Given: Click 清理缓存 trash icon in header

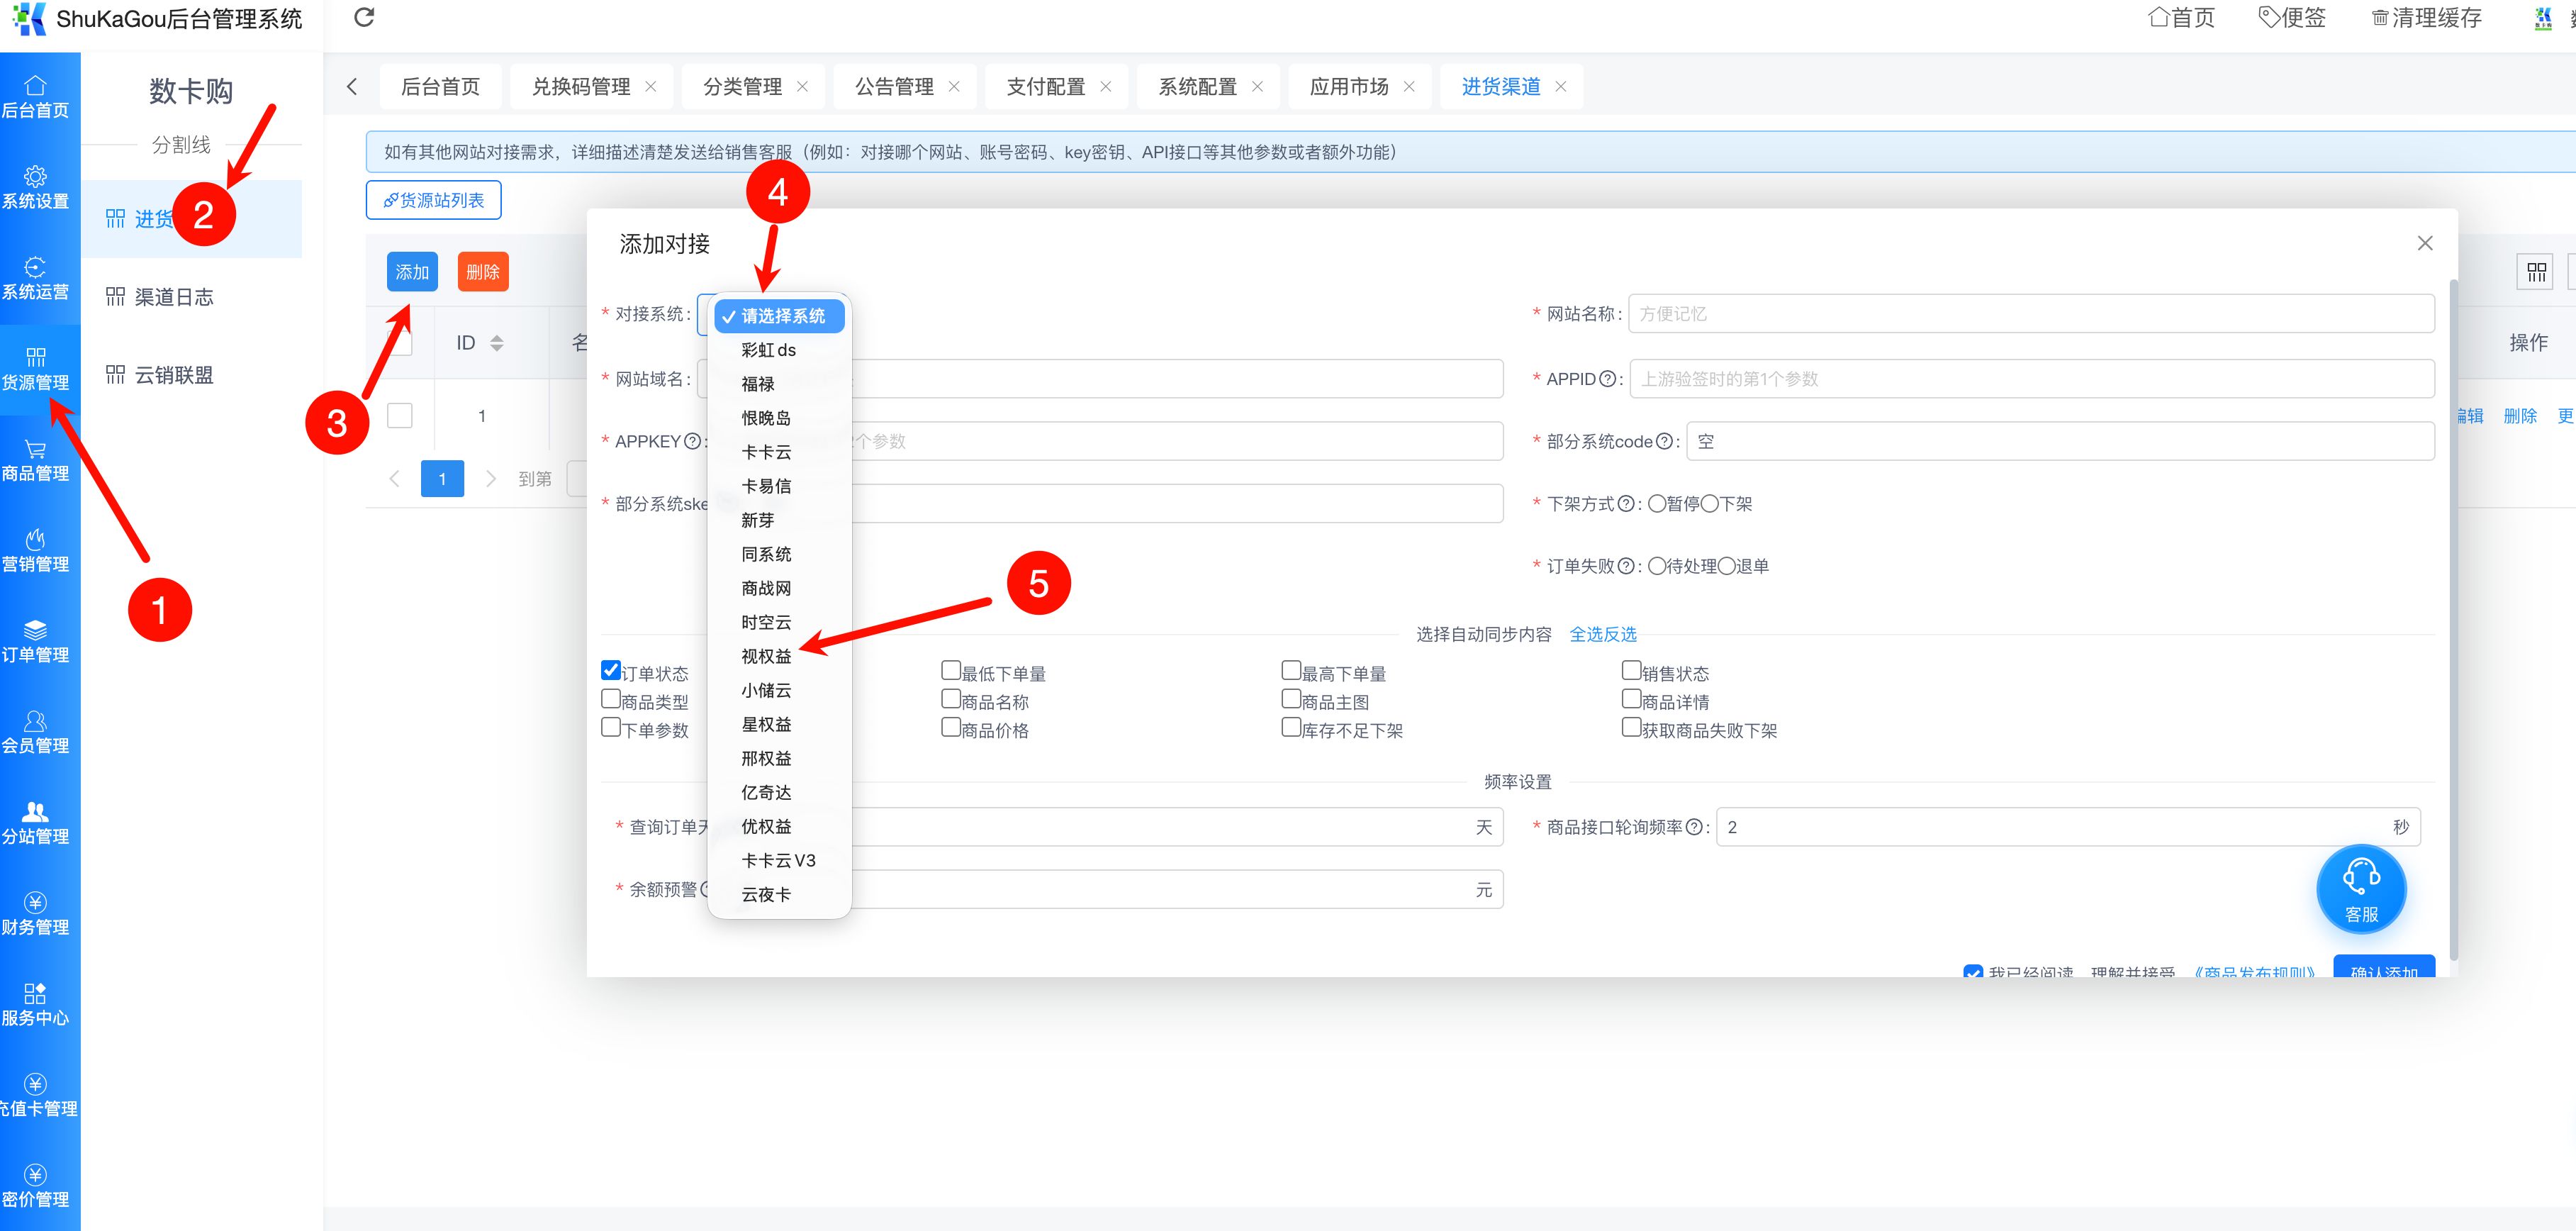Looking at the screenshot, I should pyautogui.click(x=2380, y=18).
